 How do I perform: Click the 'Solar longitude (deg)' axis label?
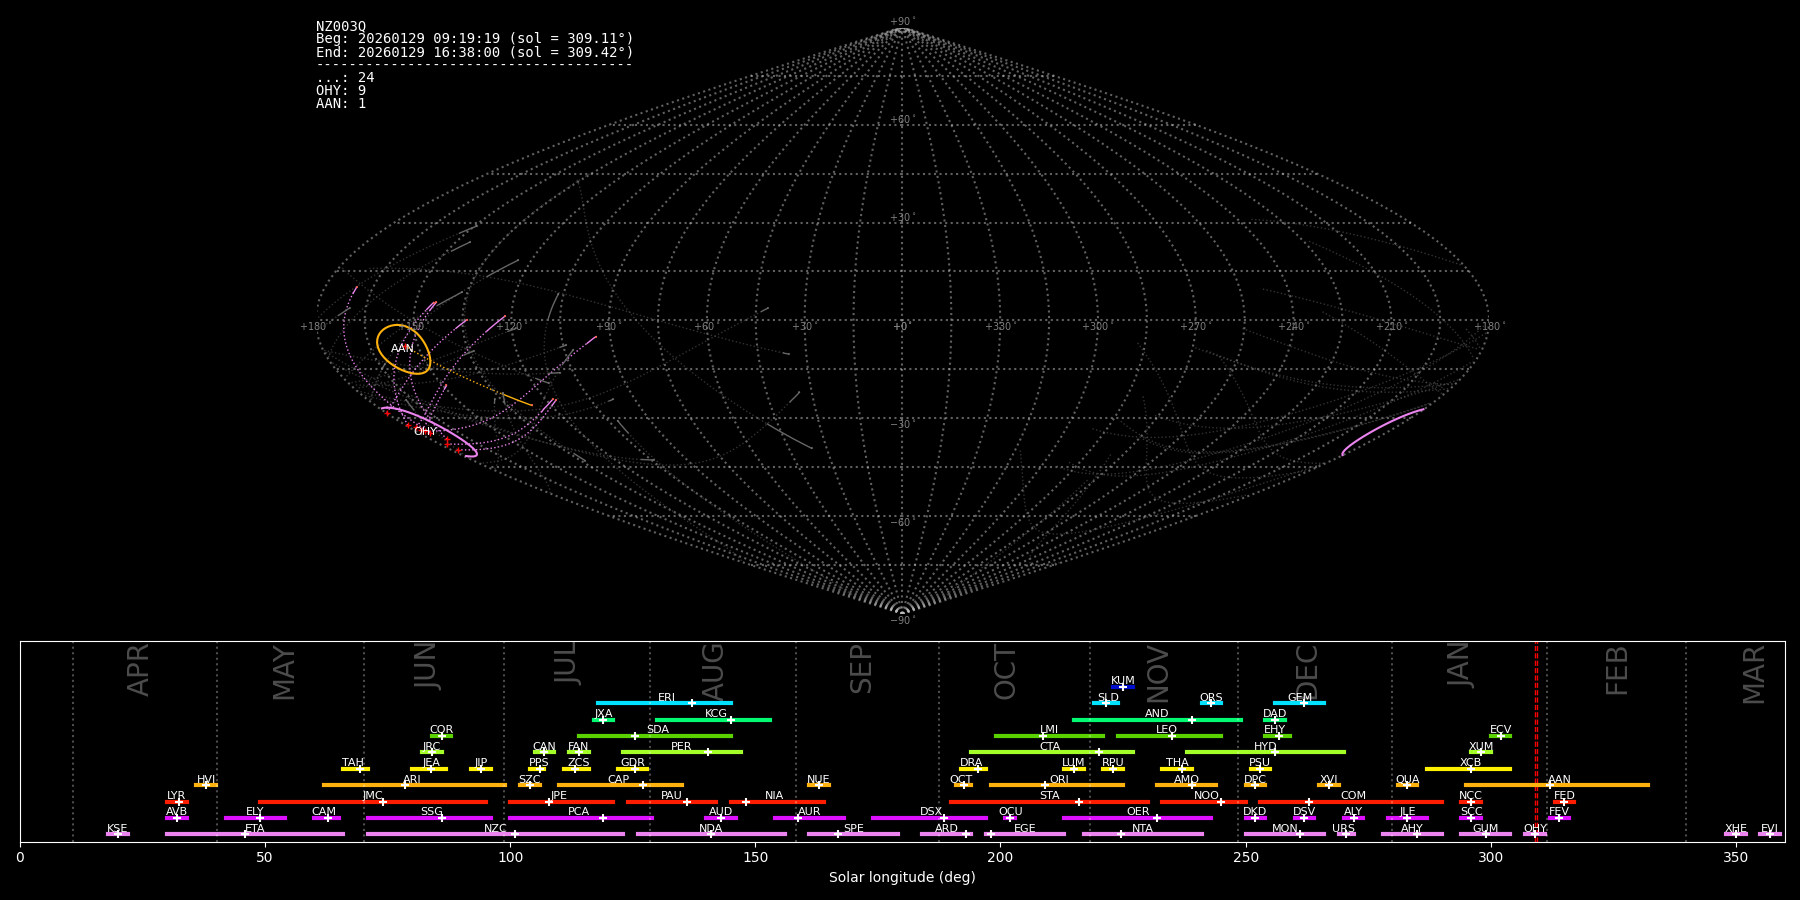902,878
